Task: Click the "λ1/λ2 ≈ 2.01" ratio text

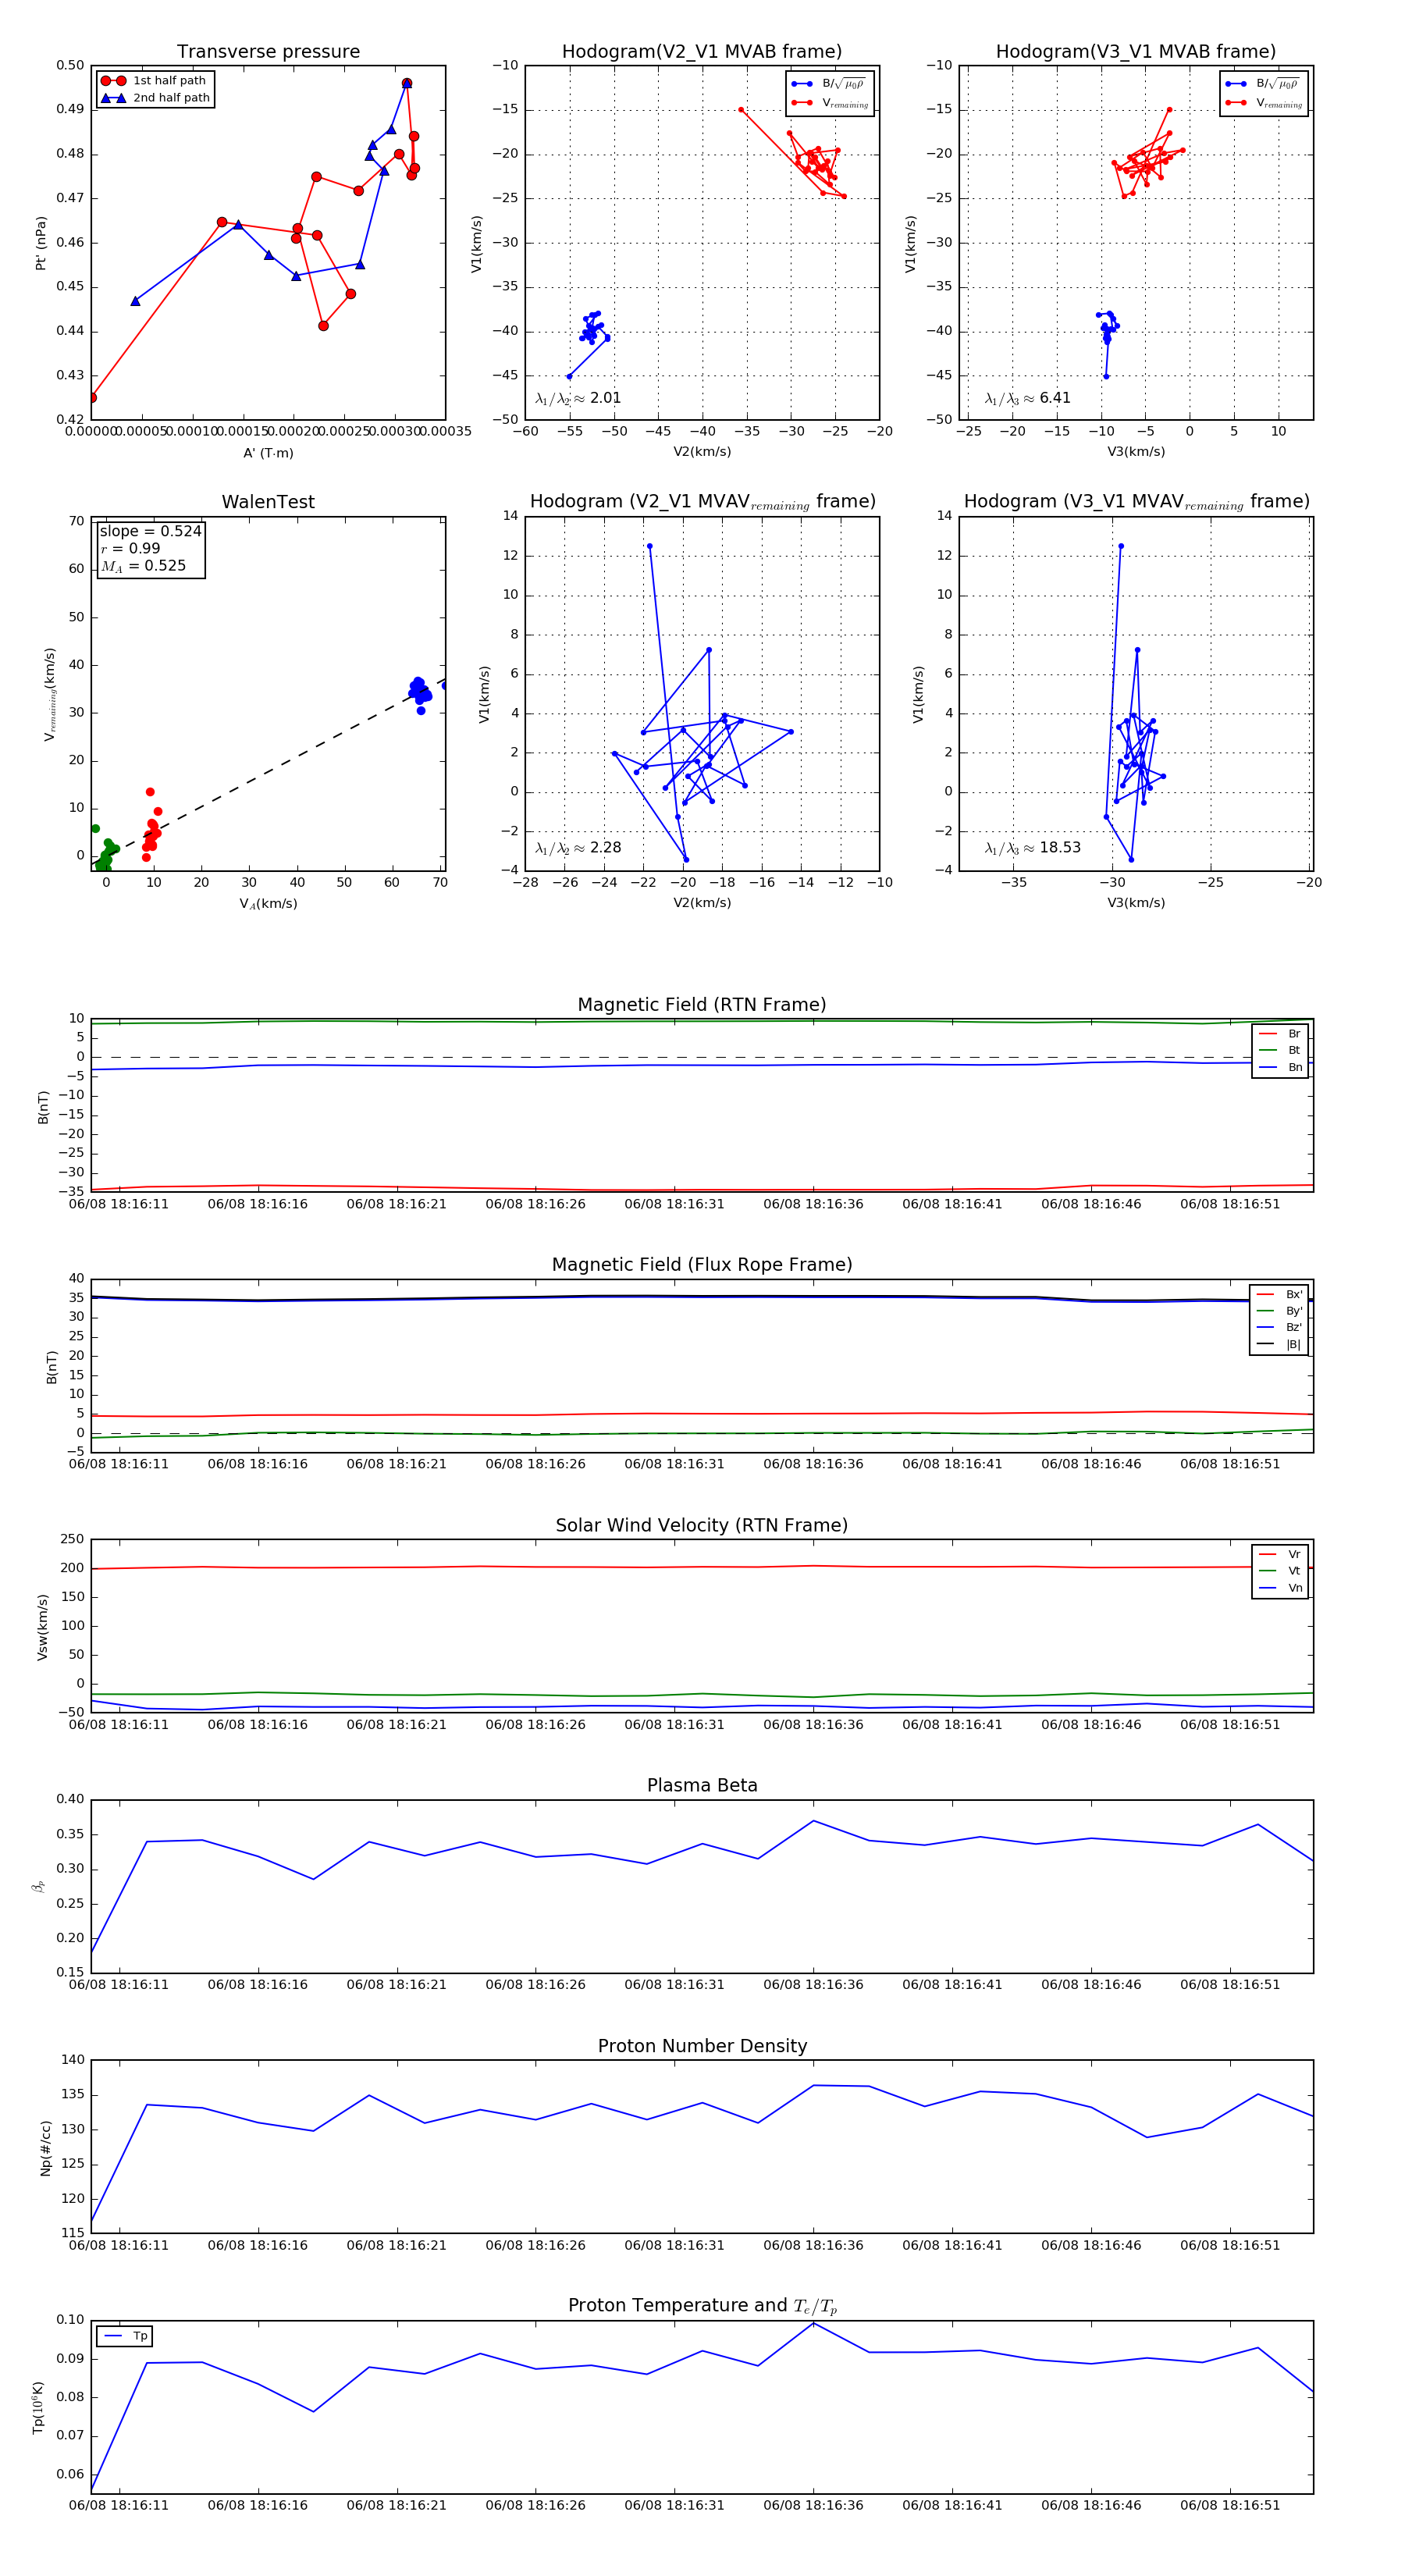Action: click(x=578, y=398)
